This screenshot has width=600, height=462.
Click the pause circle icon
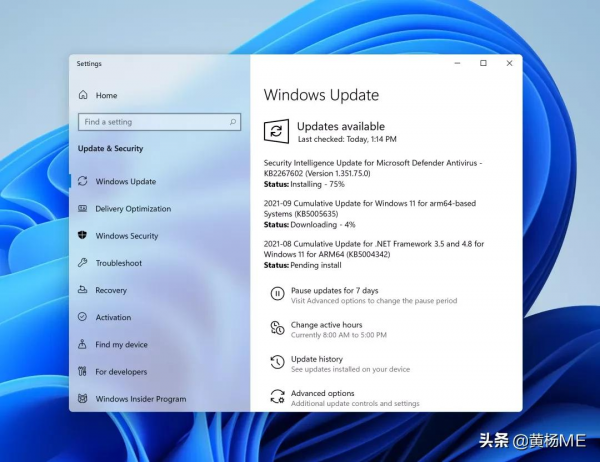click(277, 294)
